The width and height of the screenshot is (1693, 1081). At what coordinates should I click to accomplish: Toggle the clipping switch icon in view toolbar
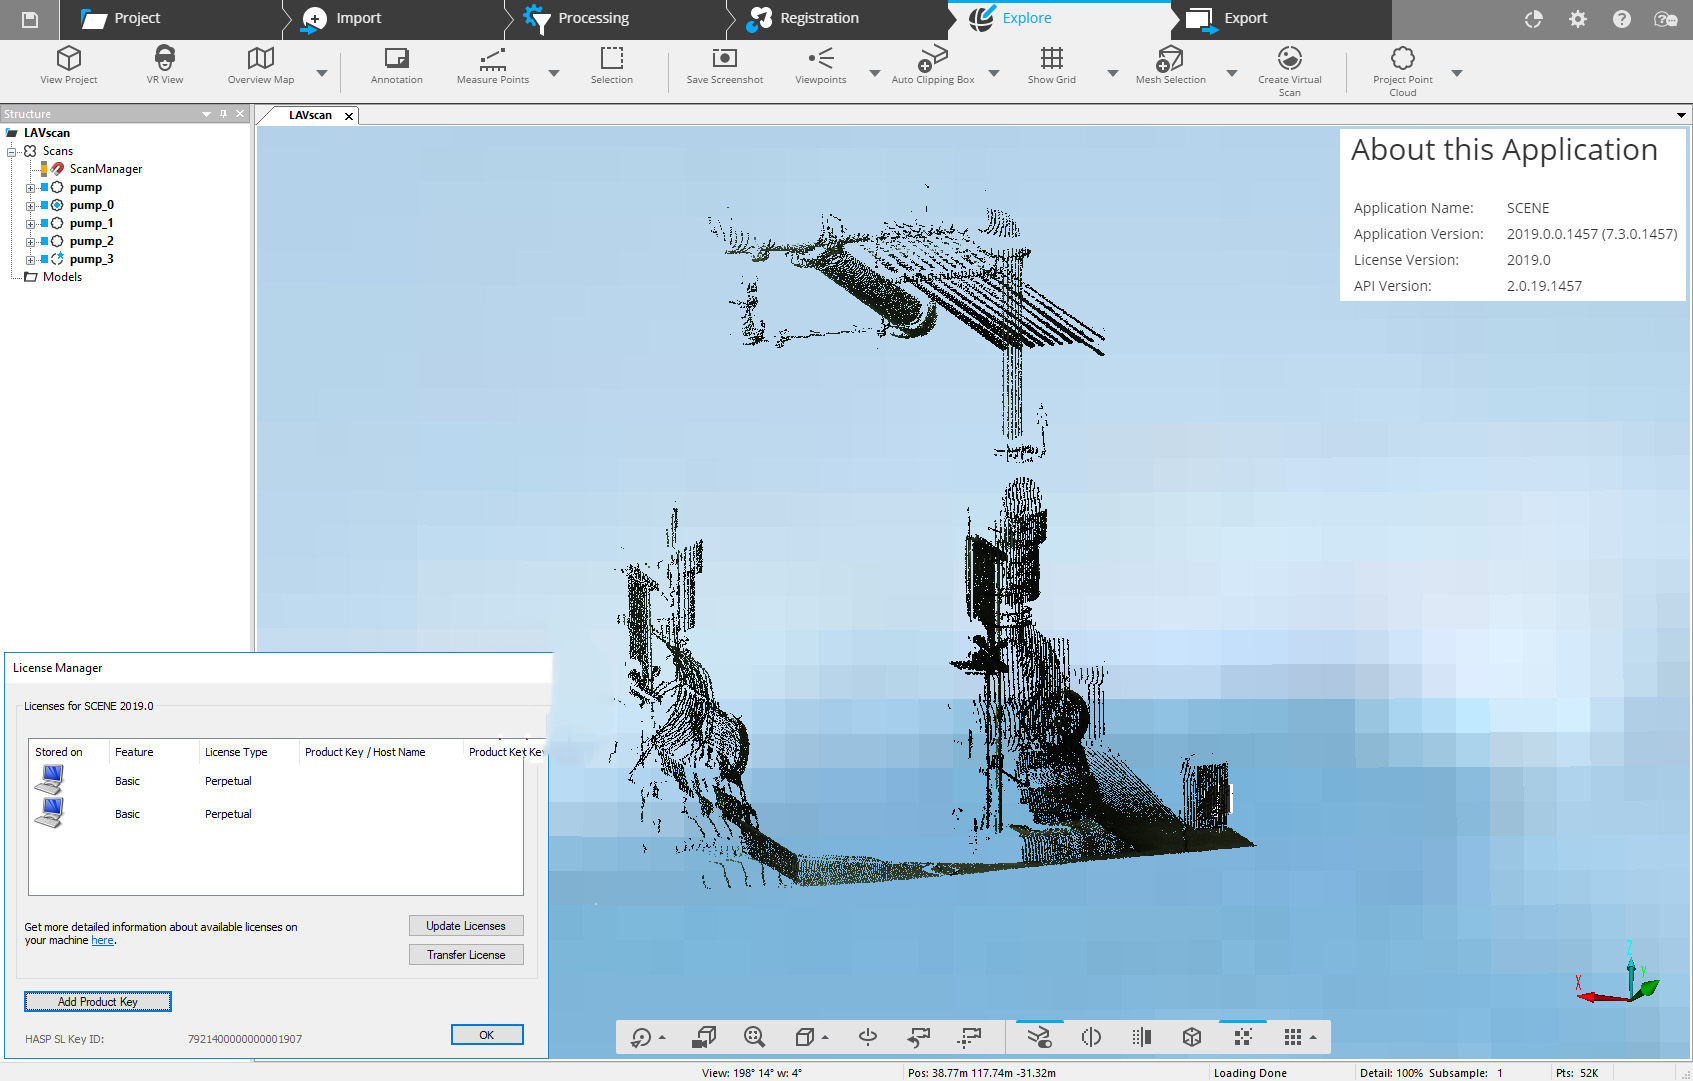pos(1039,1038)
